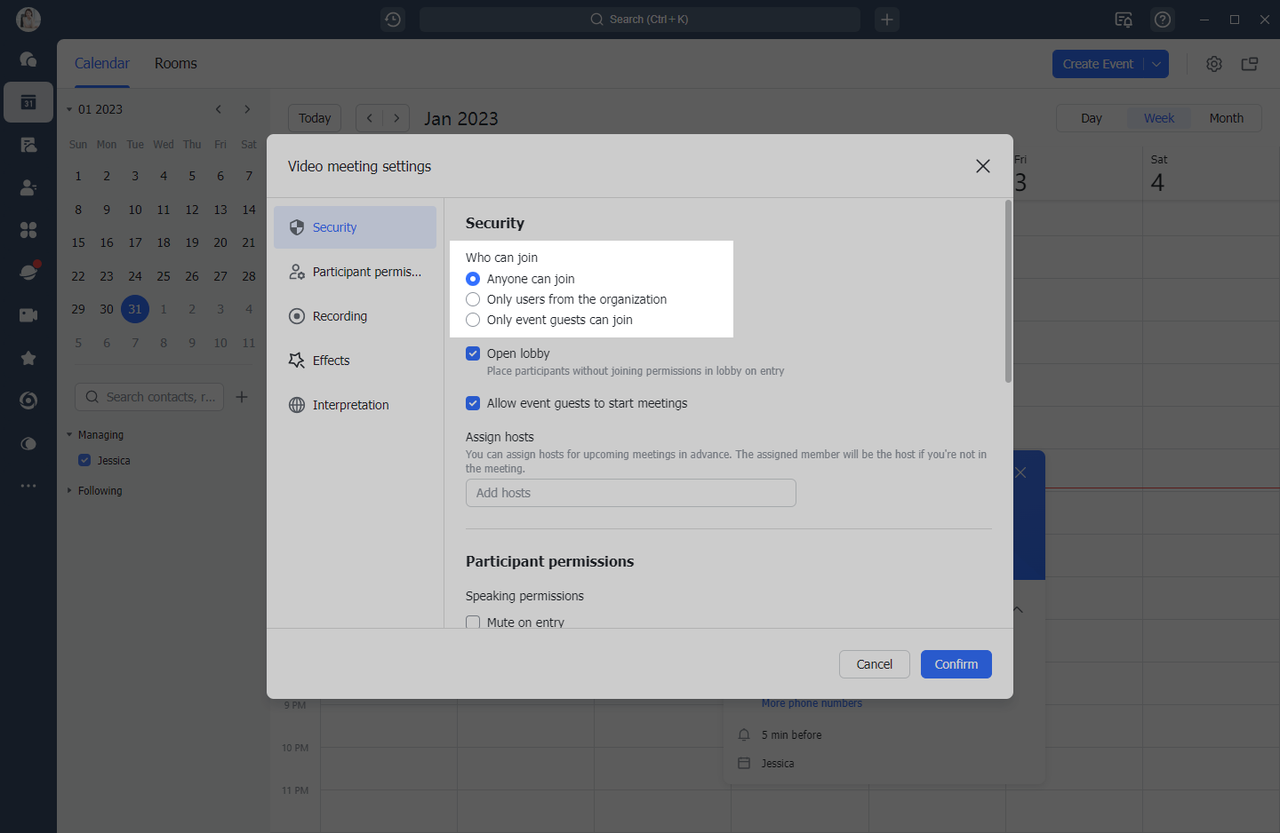1280x833 pixels.
Task: Open the help question mark icon
Action: coord(1162,20)
